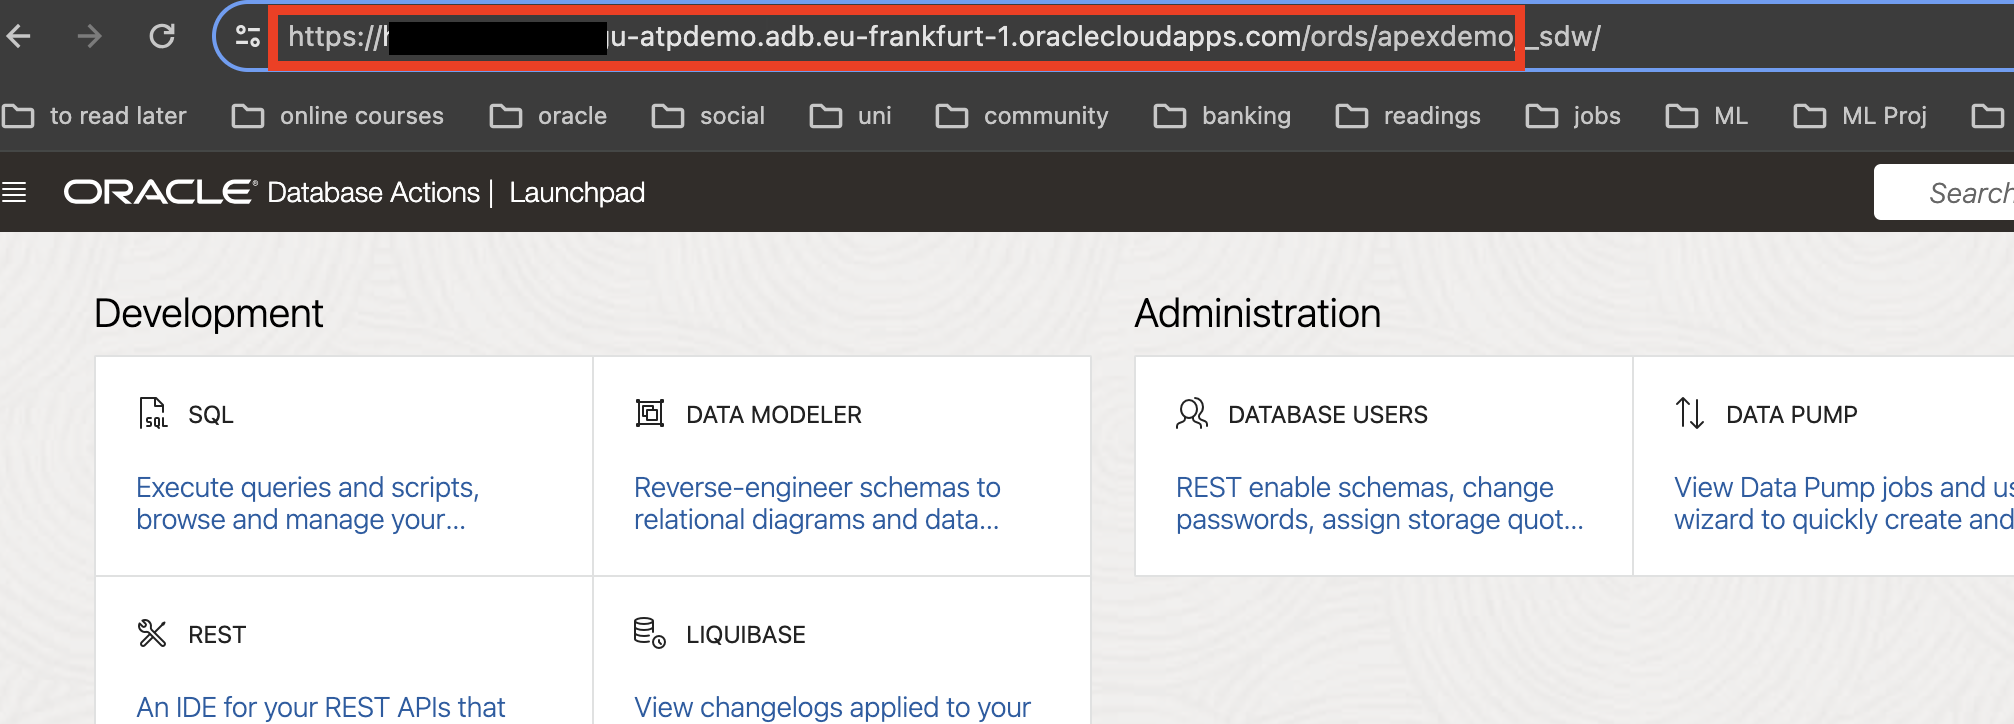Image resolution: width=2014 pixels, height=724 pixels.
Task: Open the 'ML Proj' bookmarks folder
Action: click(x=1860, y=116)
